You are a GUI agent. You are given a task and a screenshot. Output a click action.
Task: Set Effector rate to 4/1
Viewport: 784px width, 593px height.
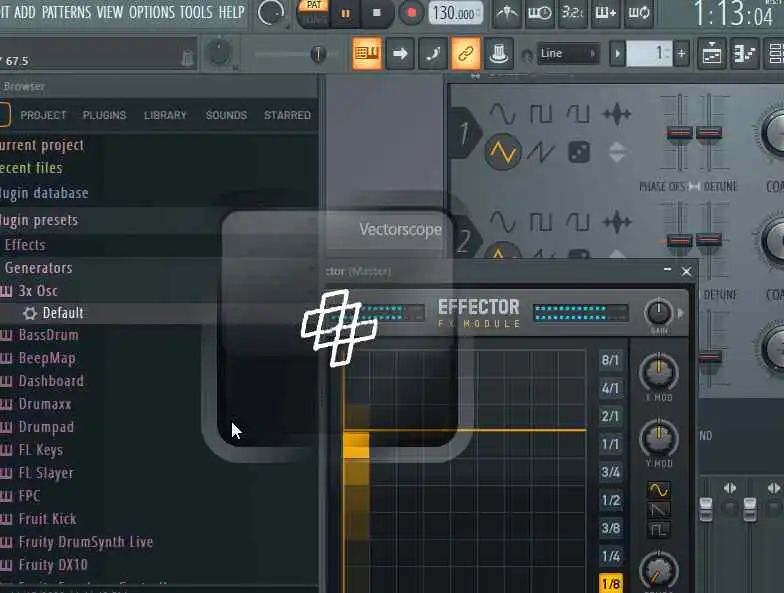(610, 388)
